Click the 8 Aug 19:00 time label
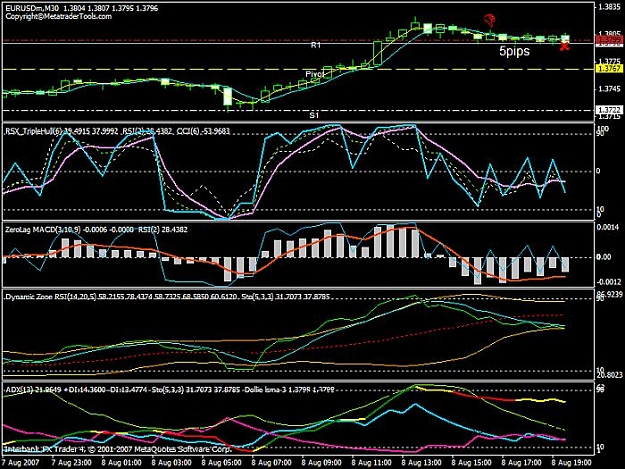Viewport: 625px width, 469px height. tap(571, 463)
